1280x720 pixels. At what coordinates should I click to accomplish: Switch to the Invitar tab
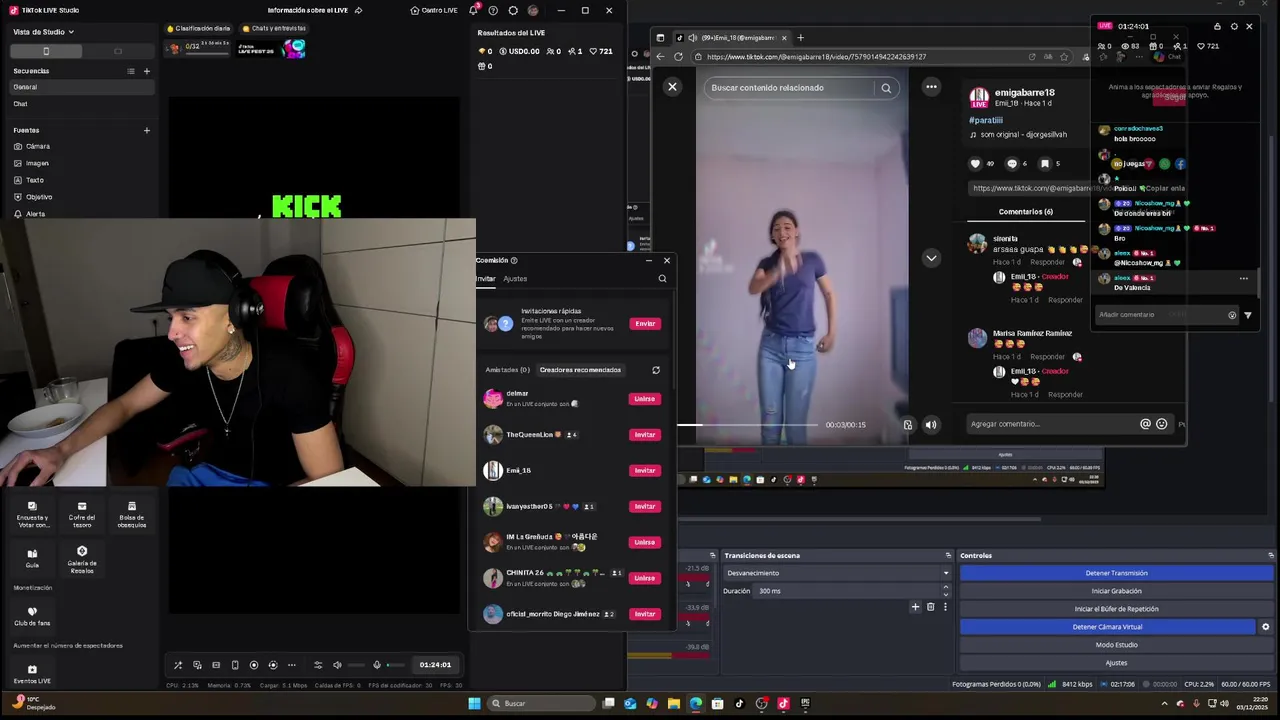coord(486,279)
